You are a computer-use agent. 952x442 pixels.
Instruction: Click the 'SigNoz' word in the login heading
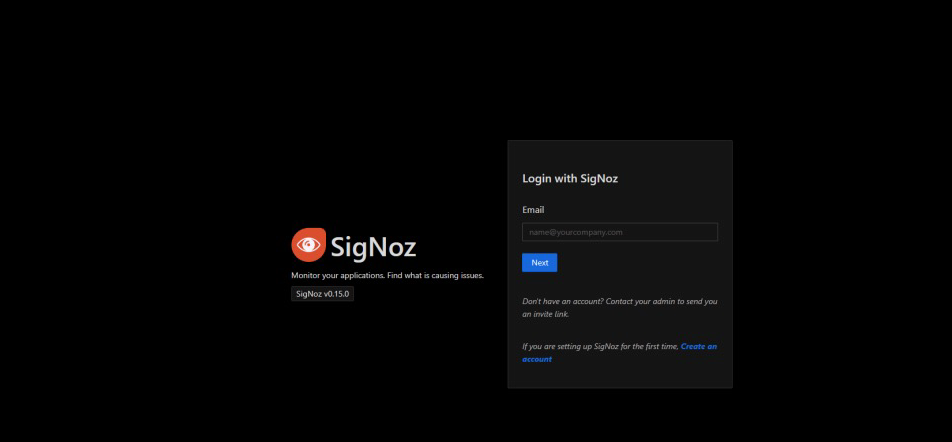(599, 178)
